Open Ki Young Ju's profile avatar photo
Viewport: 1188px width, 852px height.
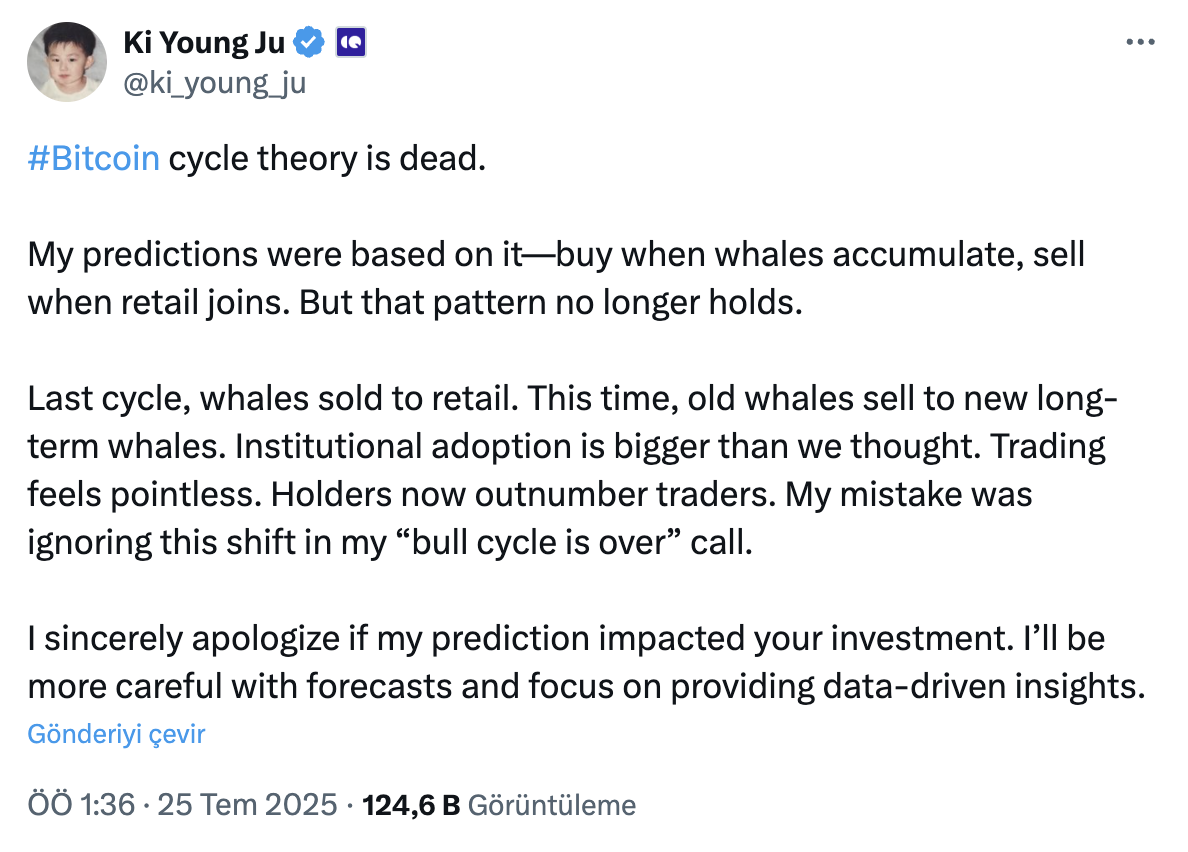tap(67, 62)
